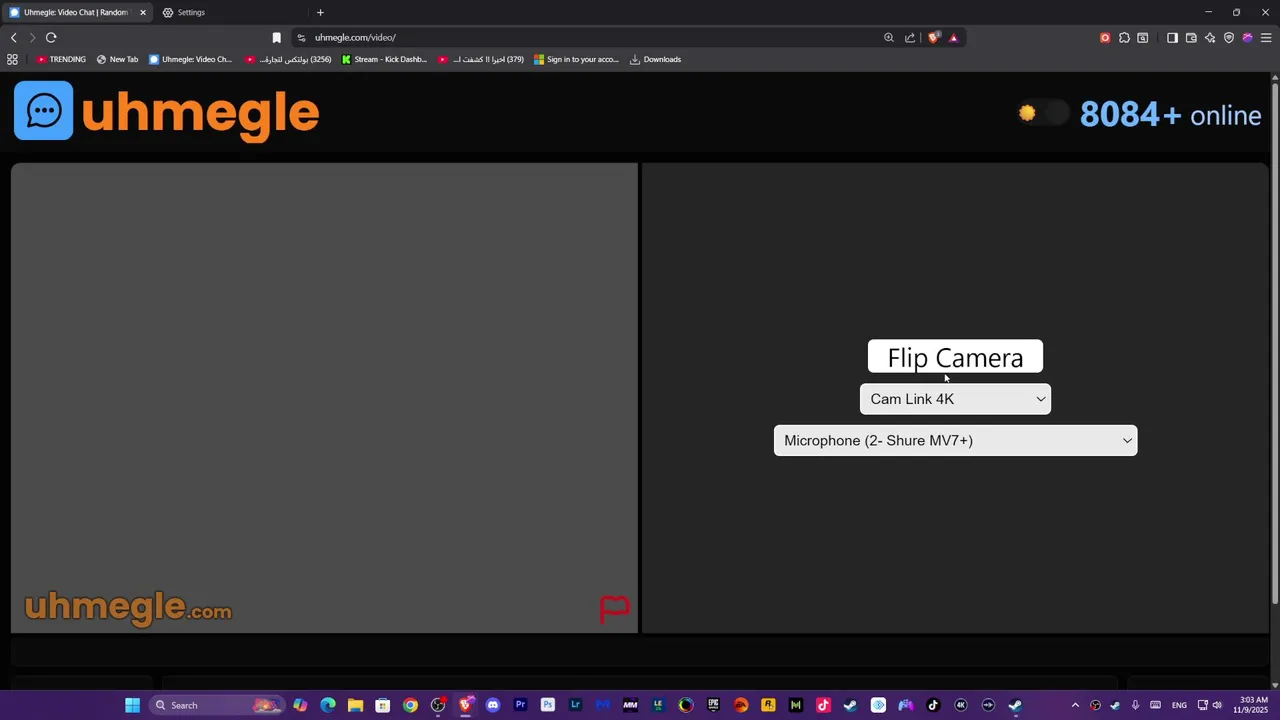Open the browser profile avatar

[1247, 38]
